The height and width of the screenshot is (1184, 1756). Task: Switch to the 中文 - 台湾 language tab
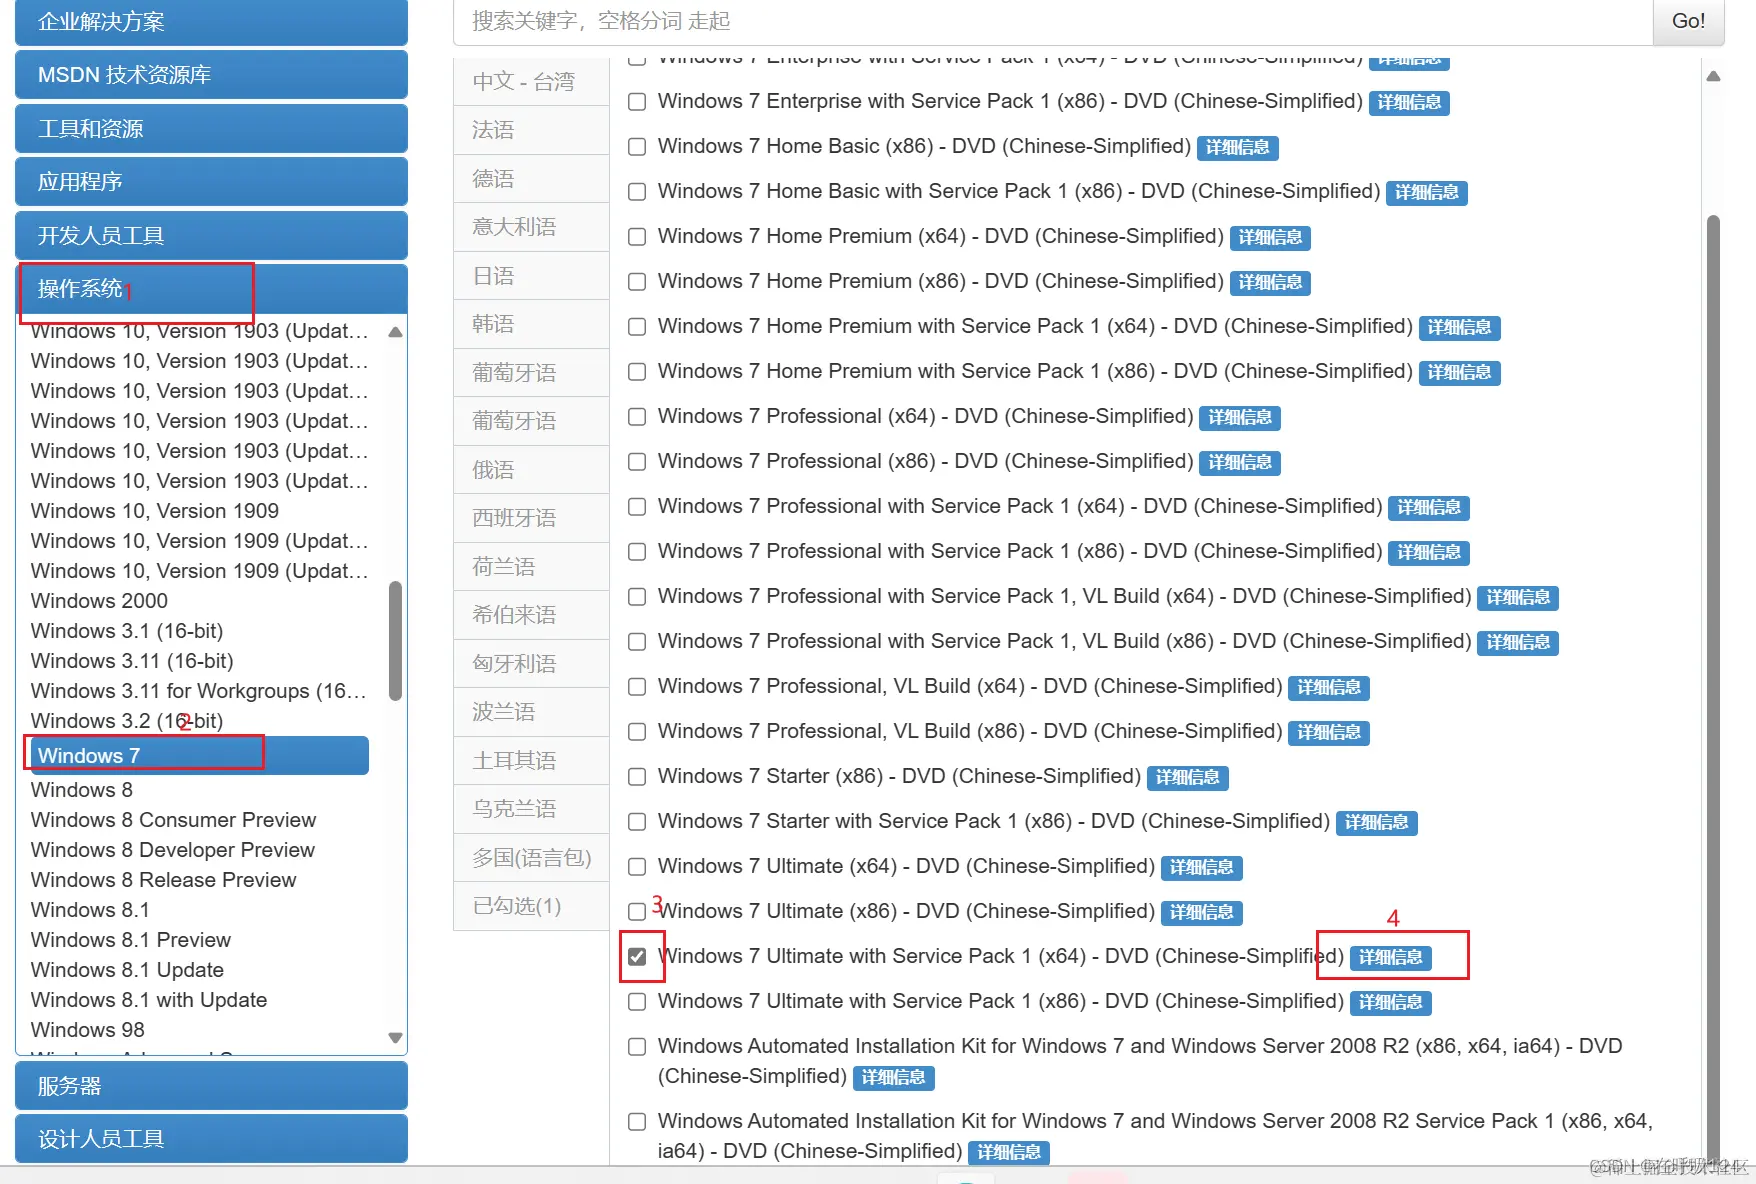coord(531,82)
